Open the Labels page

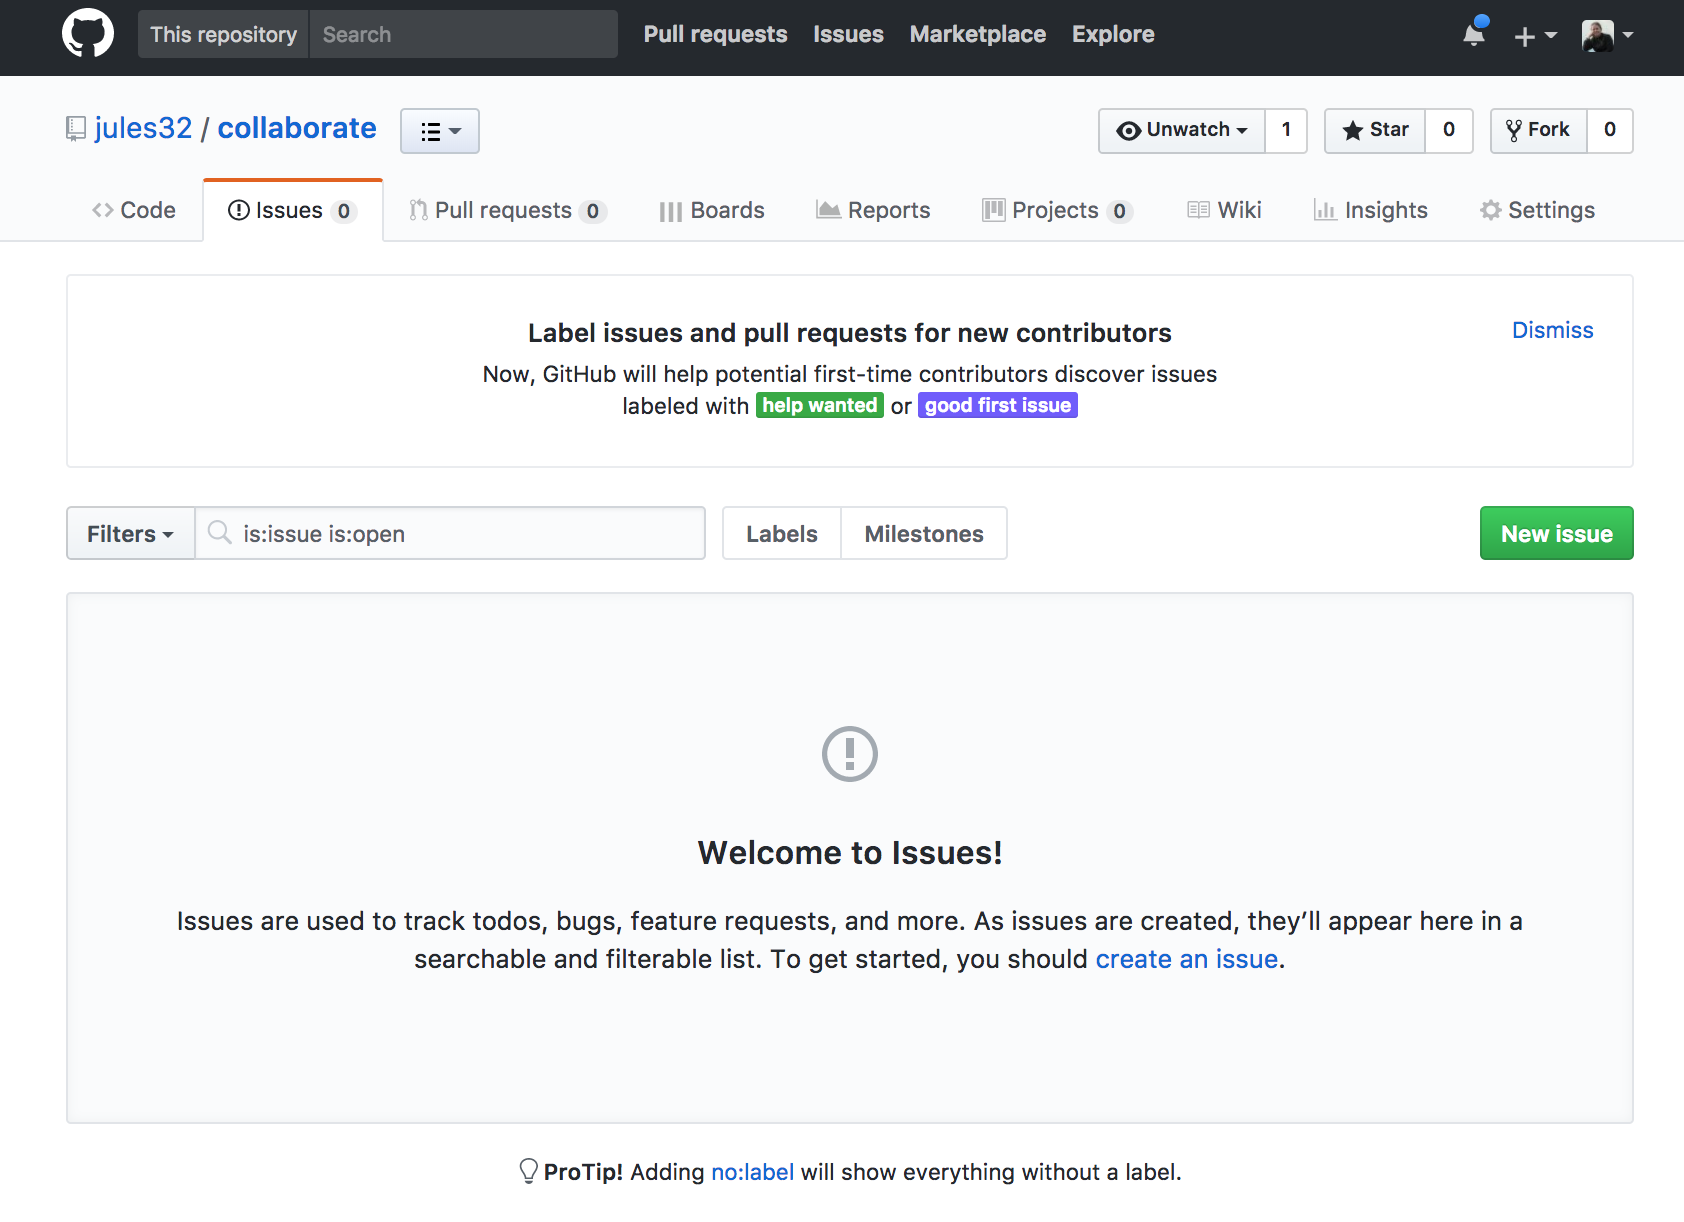click(x=782, y=533)
